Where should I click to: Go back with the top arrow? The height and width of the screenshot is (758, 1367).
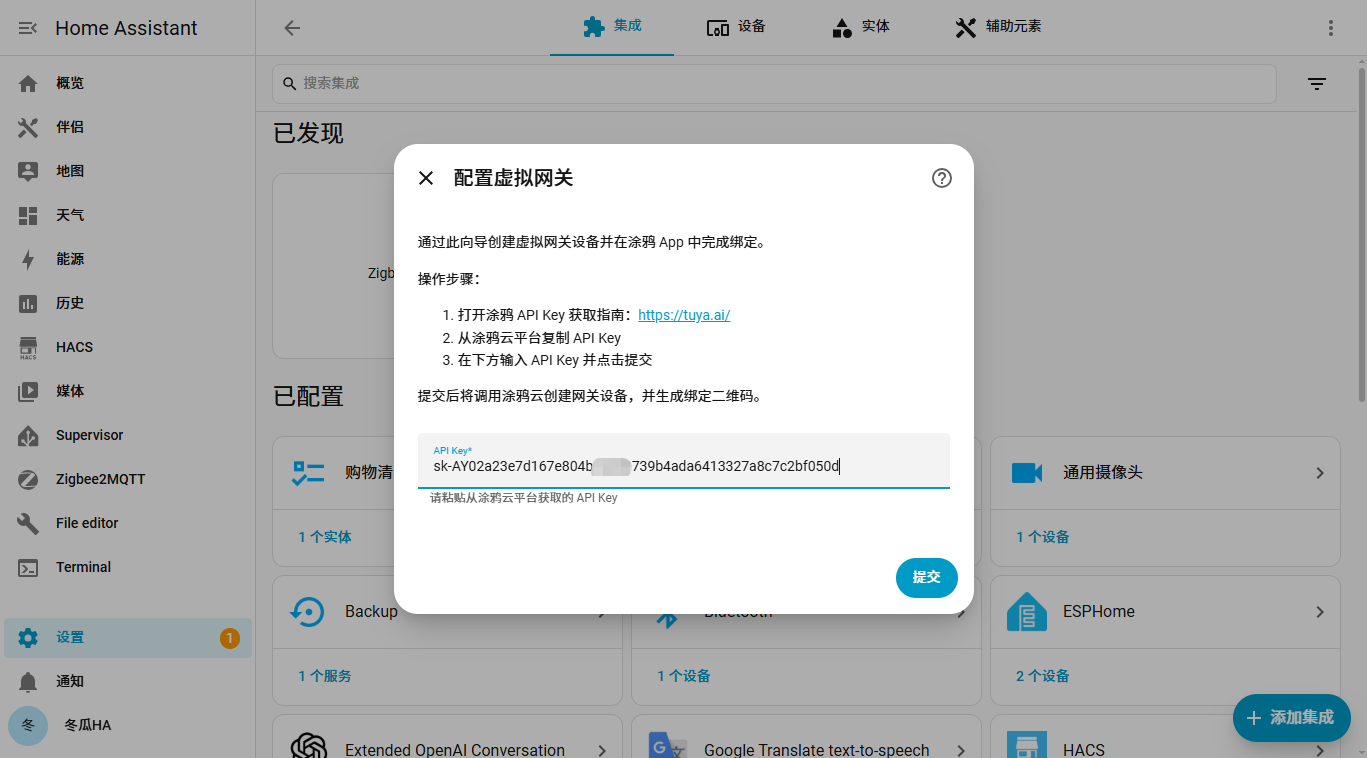coord(292,28)
